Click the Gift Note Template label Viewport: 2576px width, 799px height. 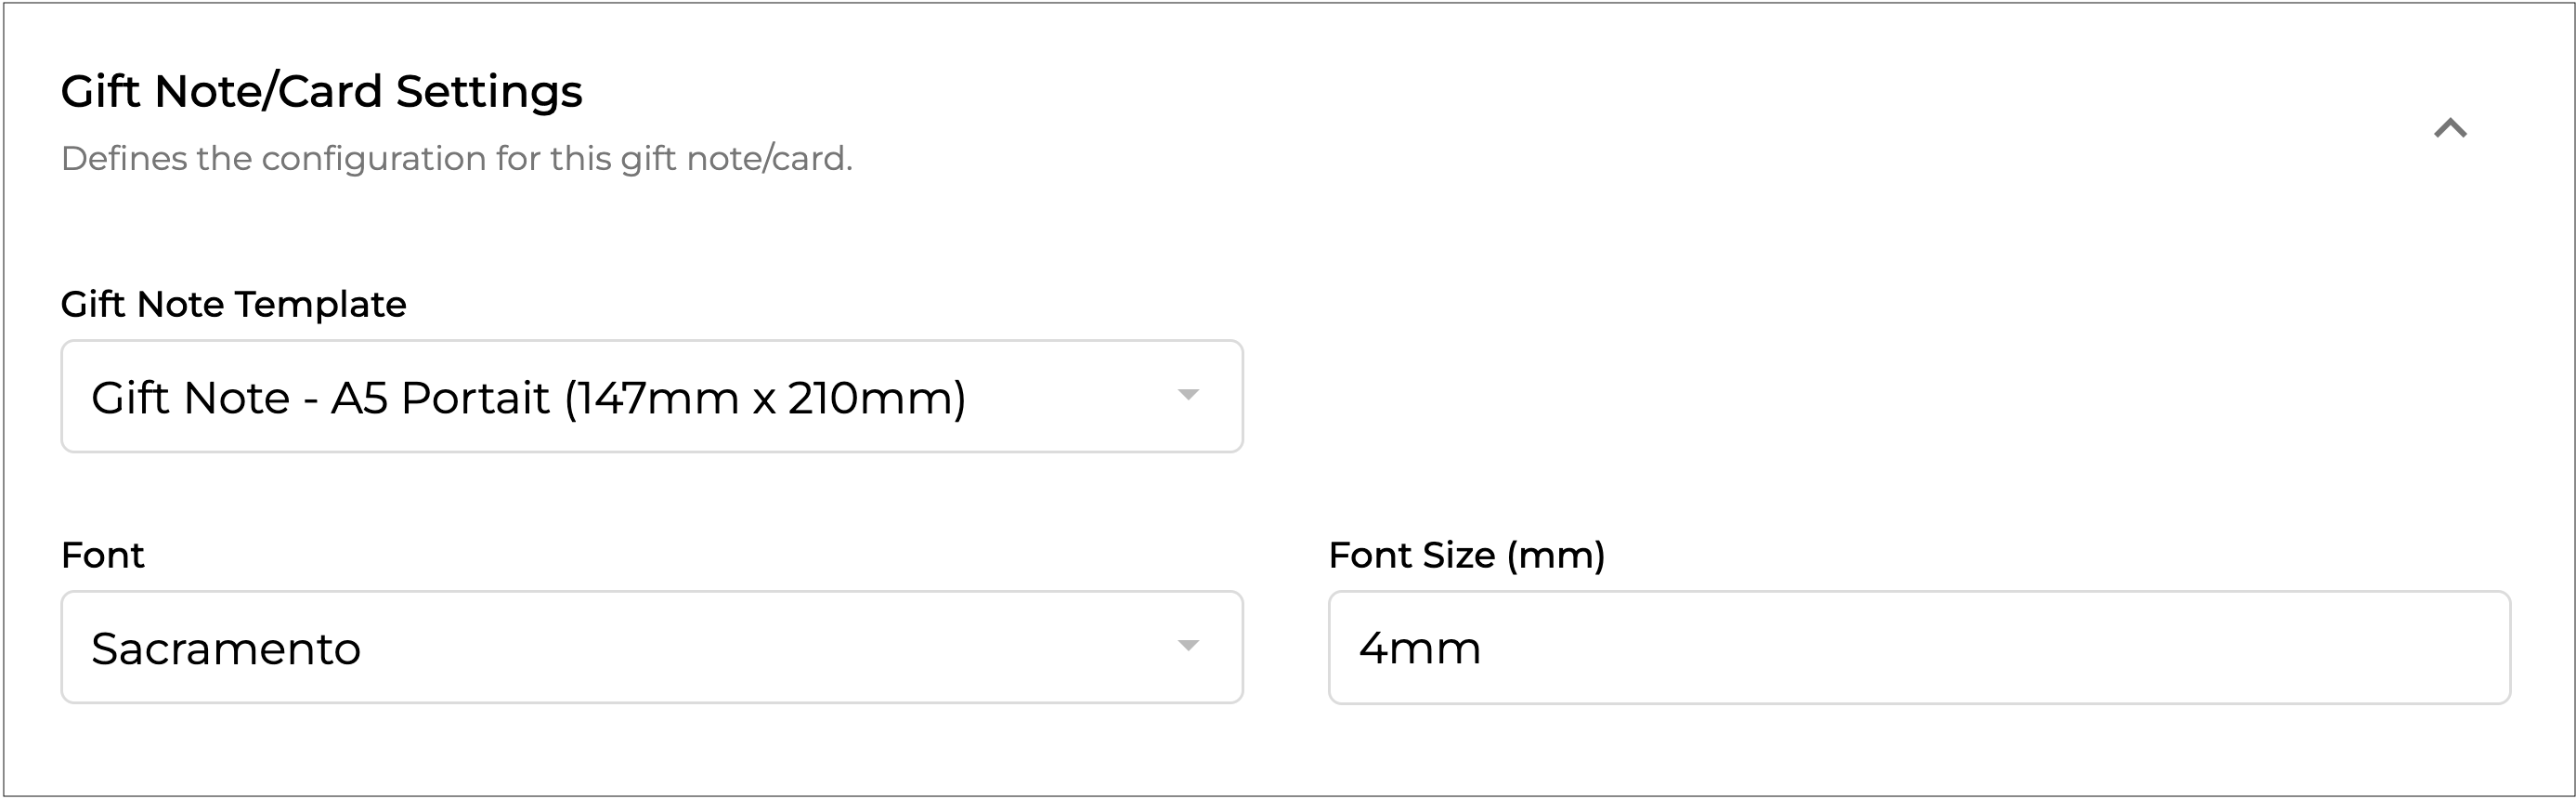(x=233, y=304)
